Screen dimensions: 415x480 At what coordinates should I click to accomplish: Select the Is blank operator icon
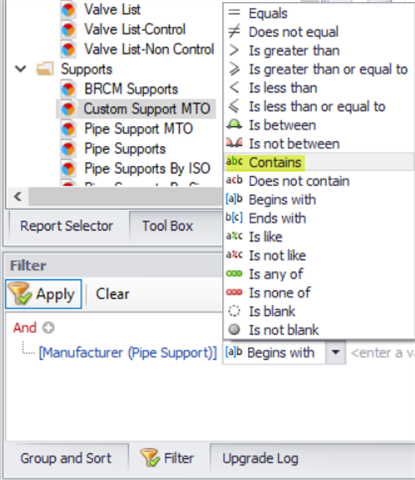pos(234,311)
